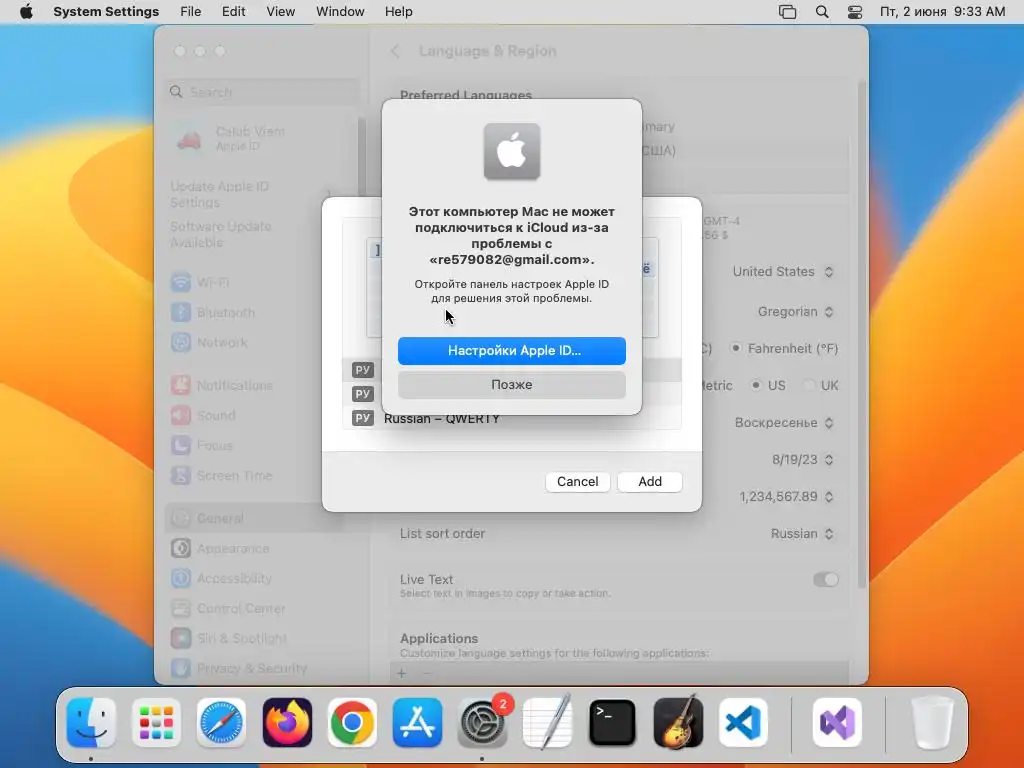Open the Apple menu

point(26,12)
